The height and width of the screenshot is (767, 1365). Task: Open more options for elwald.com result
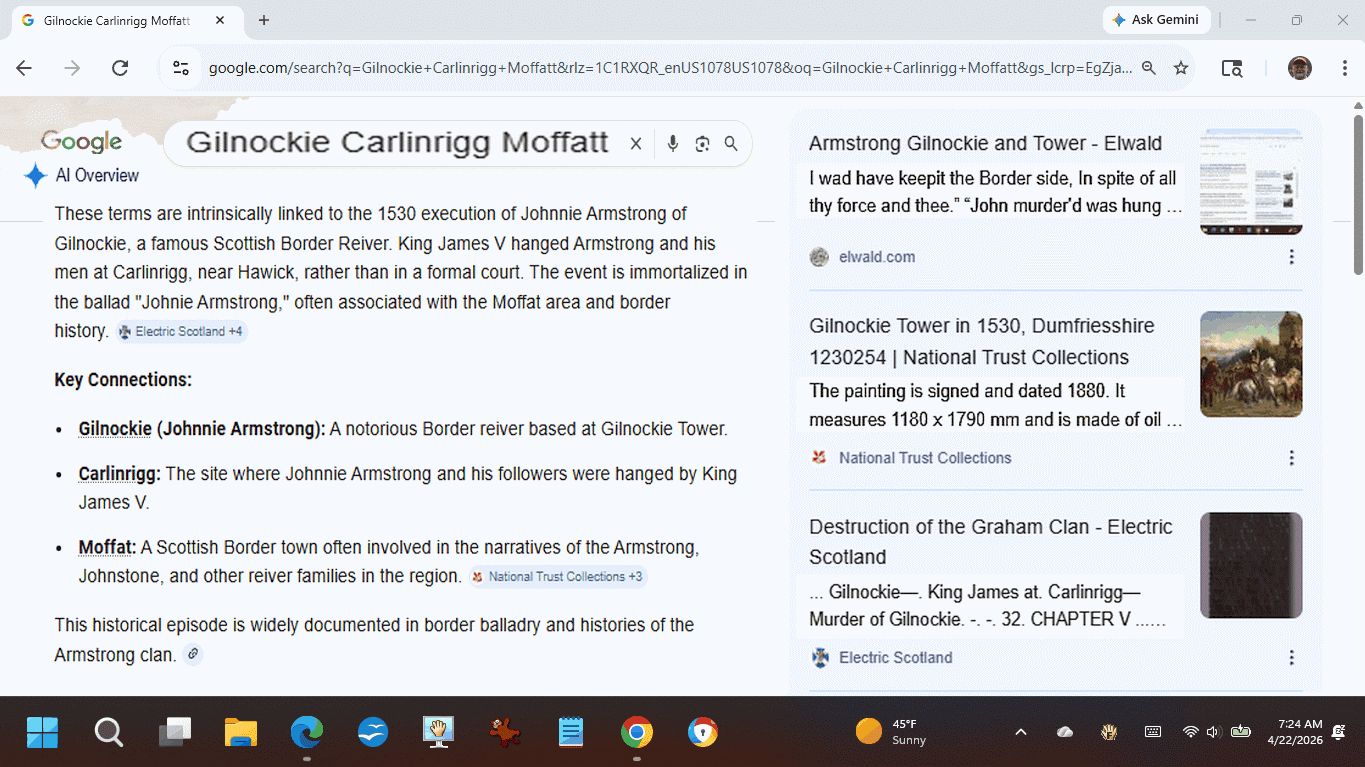click(1291, 257)
